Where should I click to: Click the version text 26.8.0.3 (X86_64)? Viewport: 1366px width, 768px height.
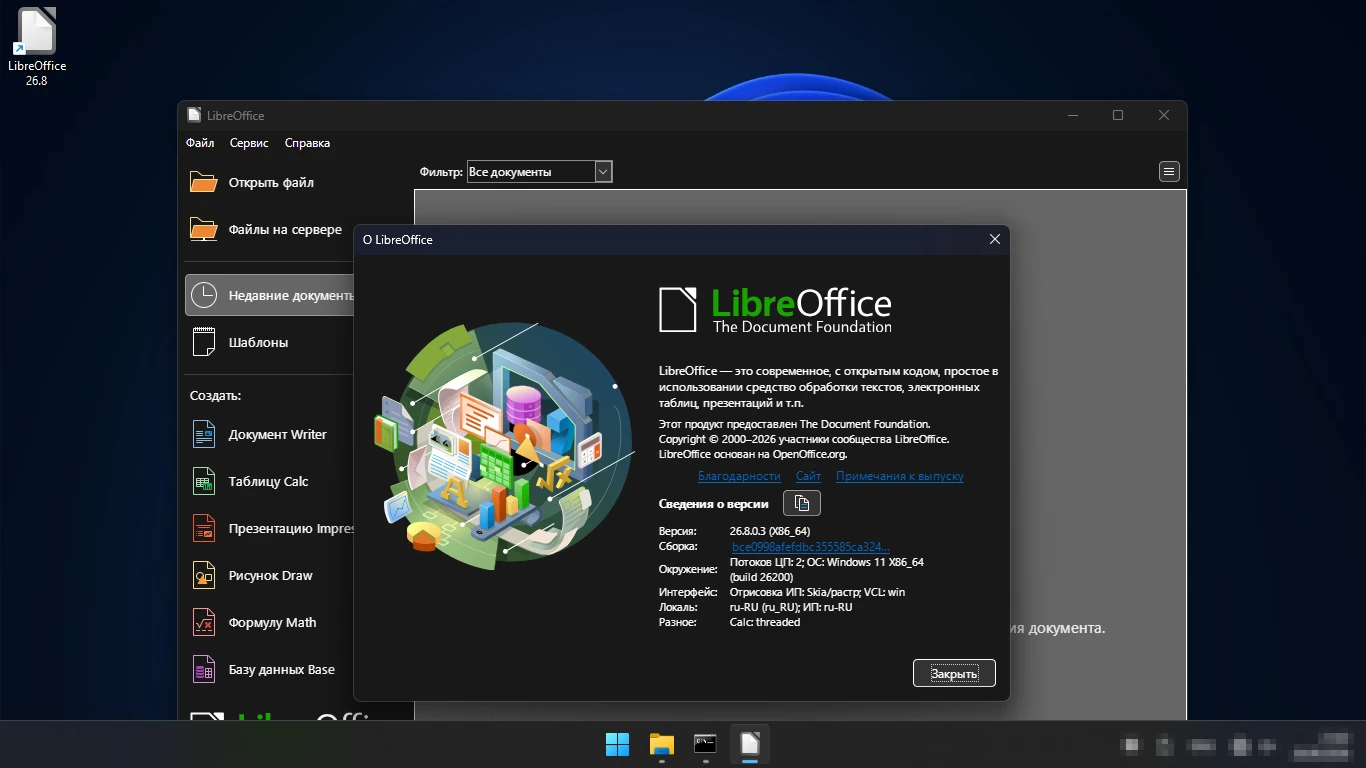(770, 531)
